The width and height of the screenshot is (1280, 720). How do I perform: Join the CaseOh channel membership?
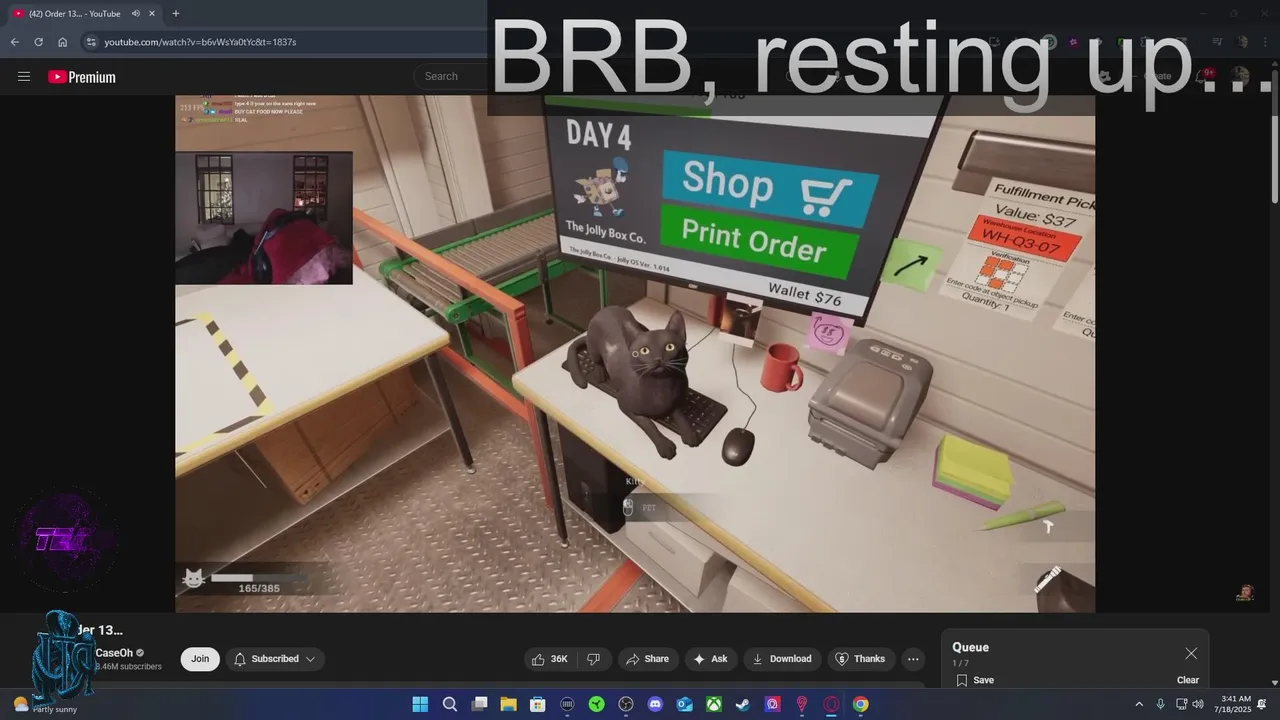pyautogui.click(x=200, y=659)
